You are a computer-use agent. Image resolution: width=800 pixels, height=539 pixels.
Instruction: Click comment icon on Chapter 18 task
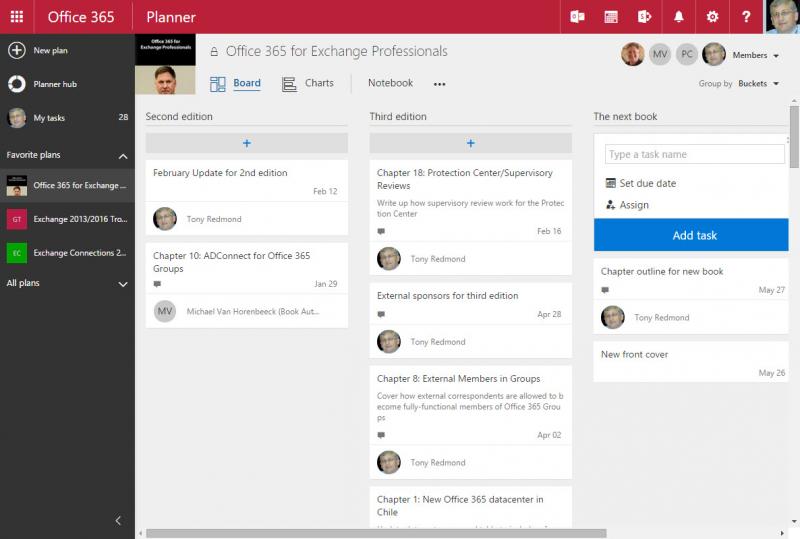click(381, 231)
